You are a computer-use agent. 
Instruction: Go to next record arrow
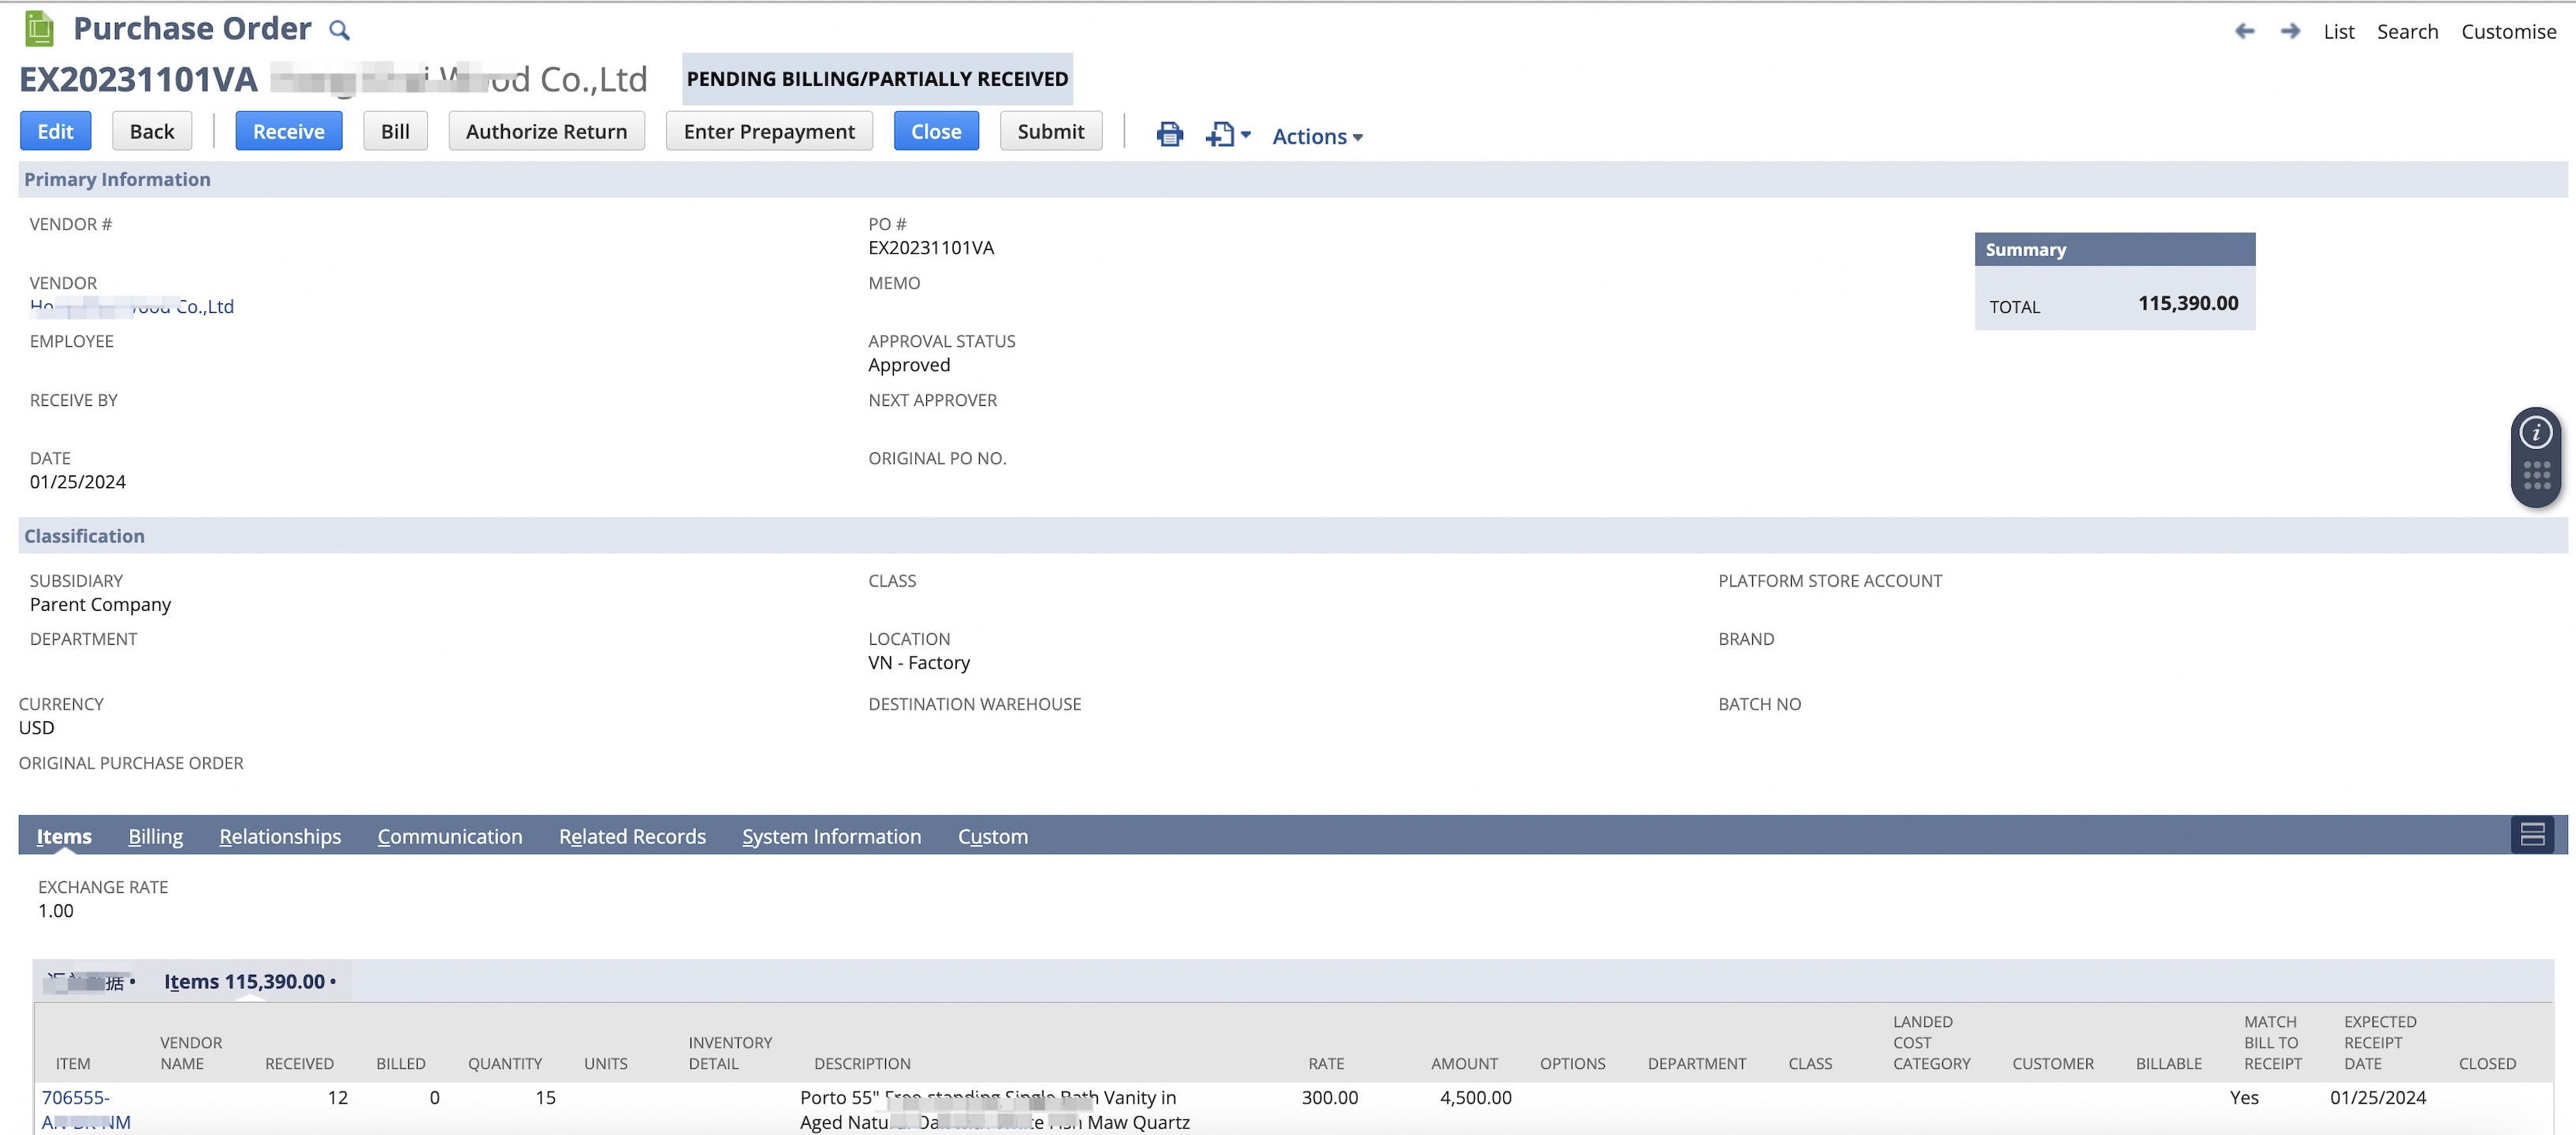tap(2290, 31)
